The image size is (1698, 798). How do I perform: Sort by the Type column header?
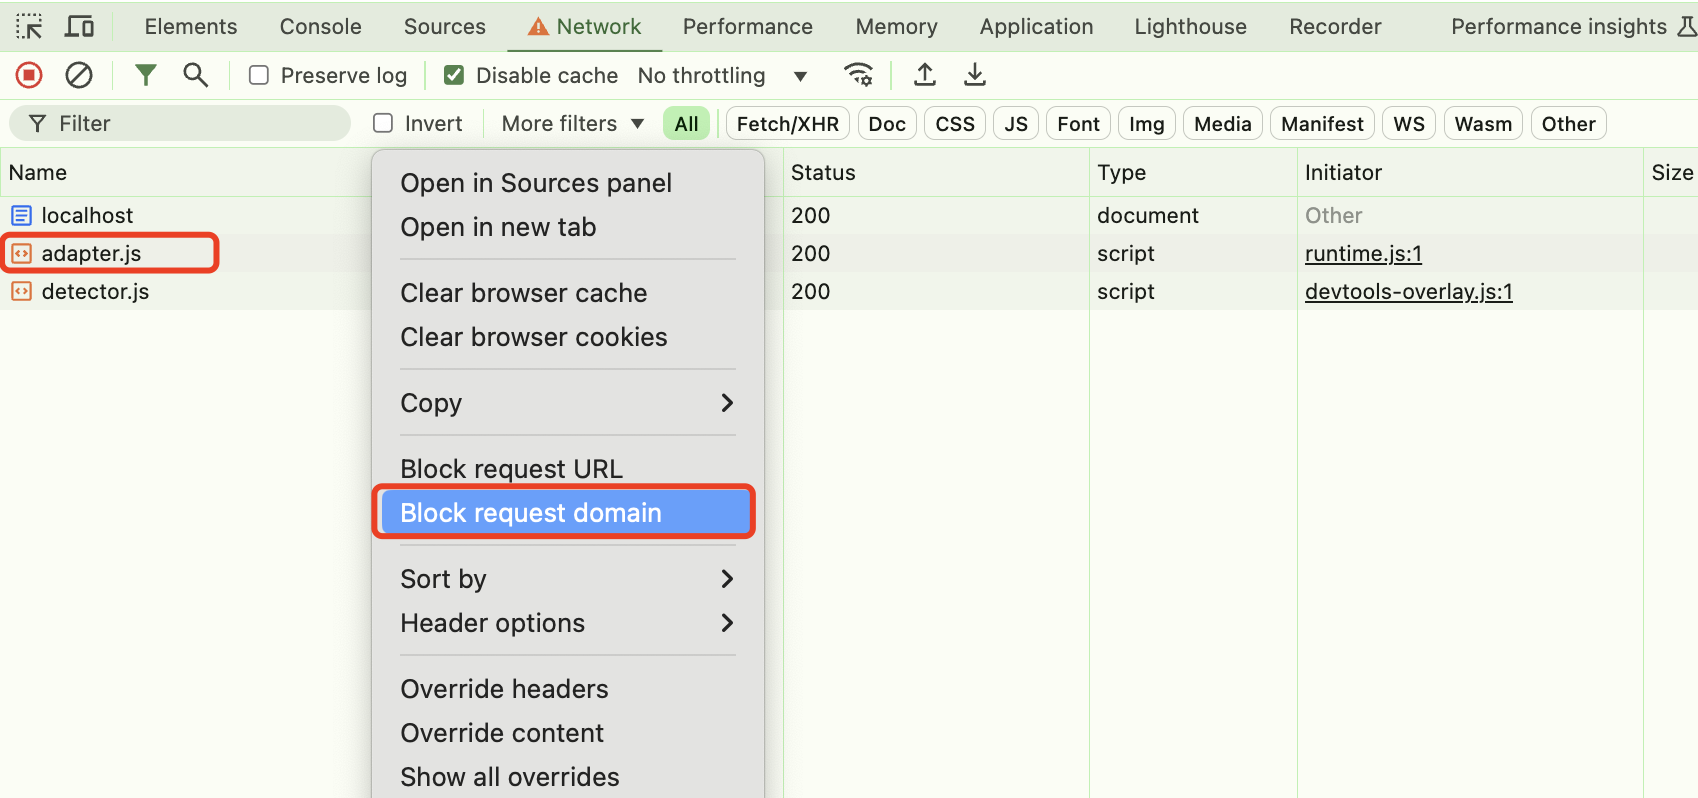(1193, 172)
